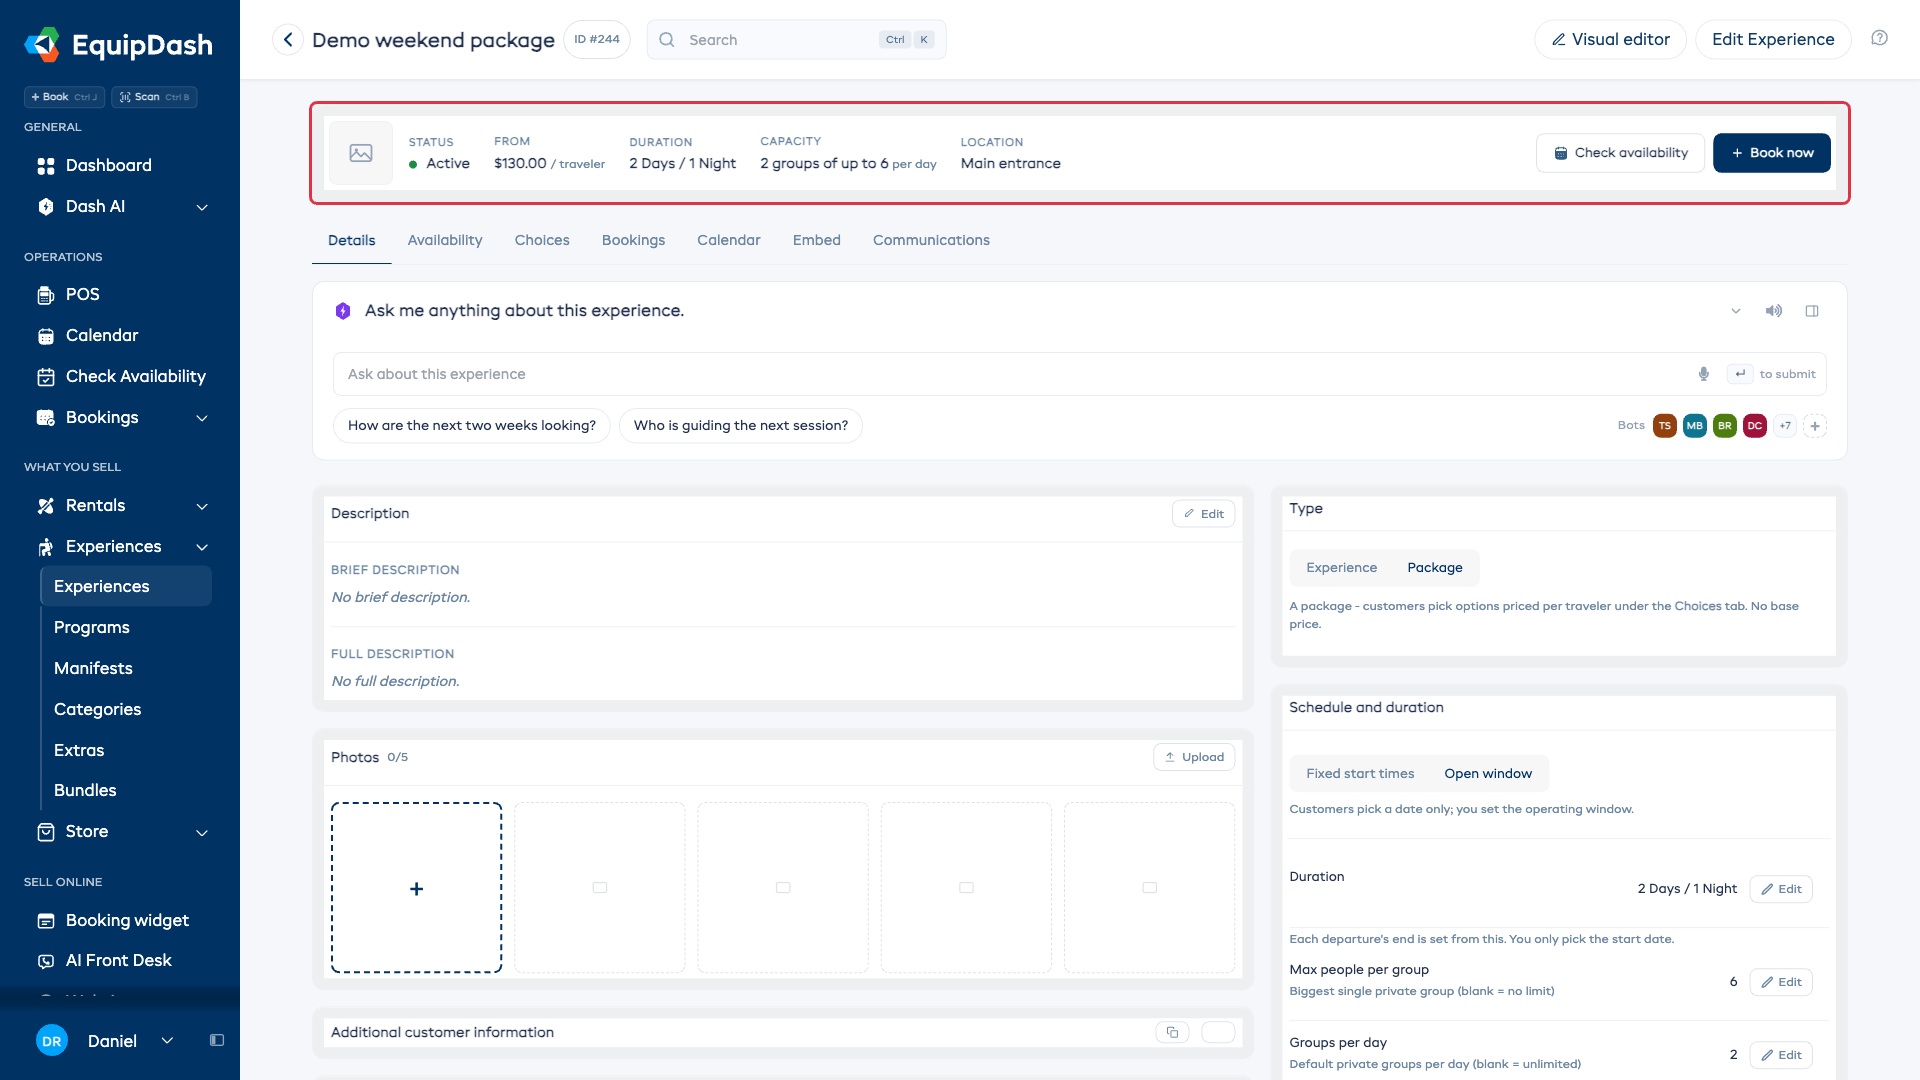Click the Edit Experience button

1773,39
